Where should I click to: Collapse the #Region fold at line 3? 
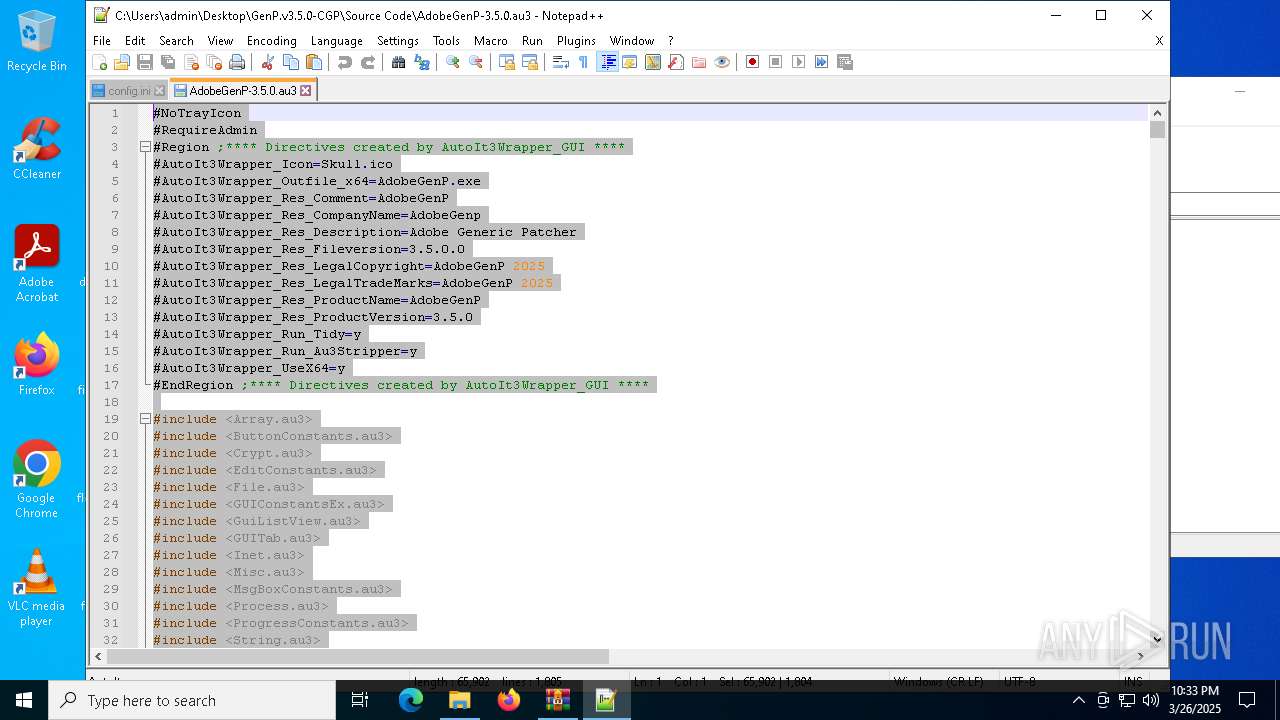pos(145,147)
